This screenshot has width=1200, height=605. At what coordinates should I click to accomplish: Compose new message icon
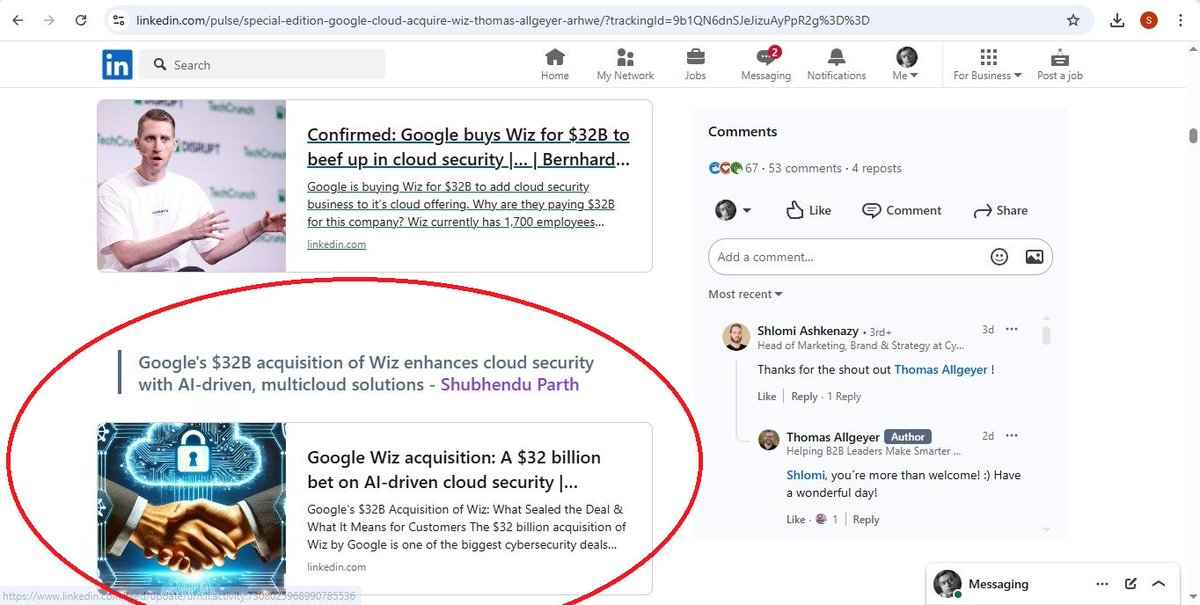click(x=1131, y=584)
